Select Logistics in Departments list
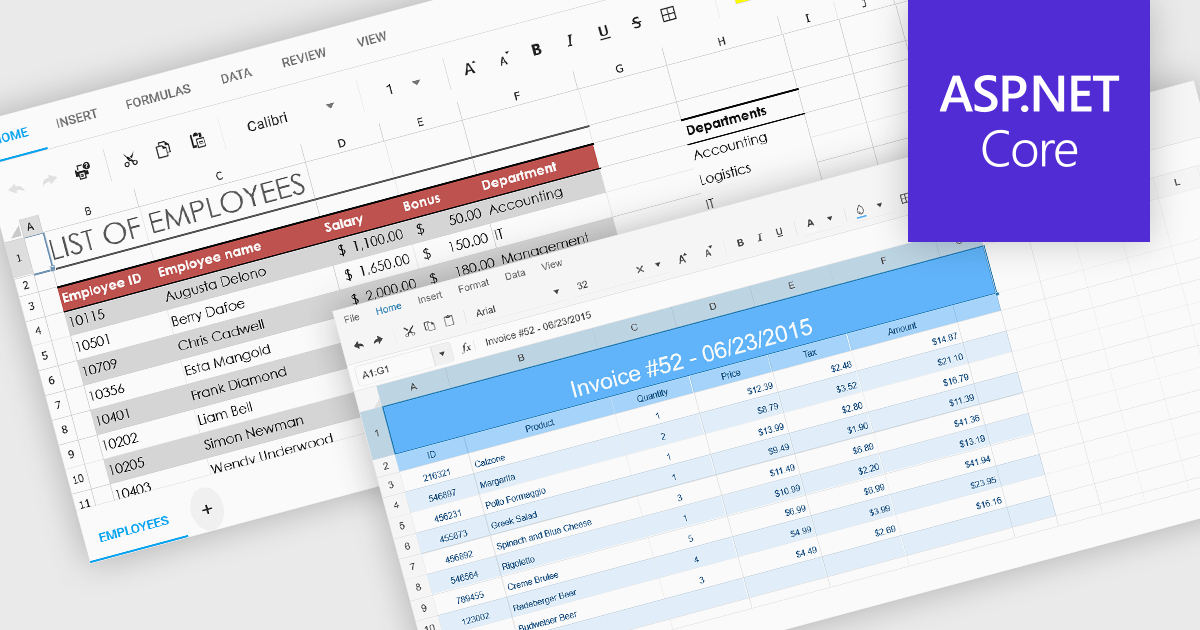This screenshot has width=1200, height=630. [x=725, y=175]
